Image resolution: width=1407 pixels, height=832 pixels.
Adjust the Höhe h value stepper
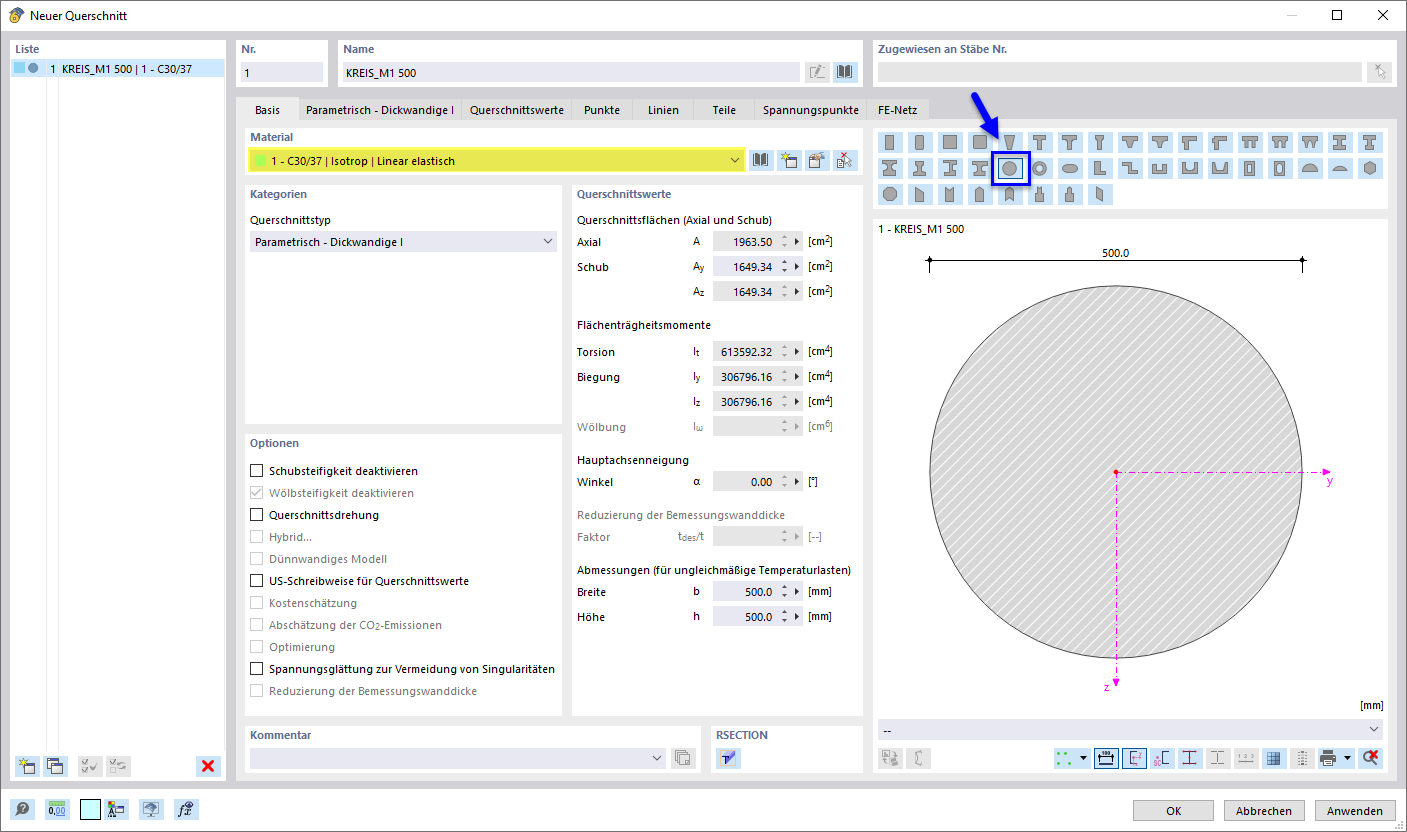coord(785,617)
